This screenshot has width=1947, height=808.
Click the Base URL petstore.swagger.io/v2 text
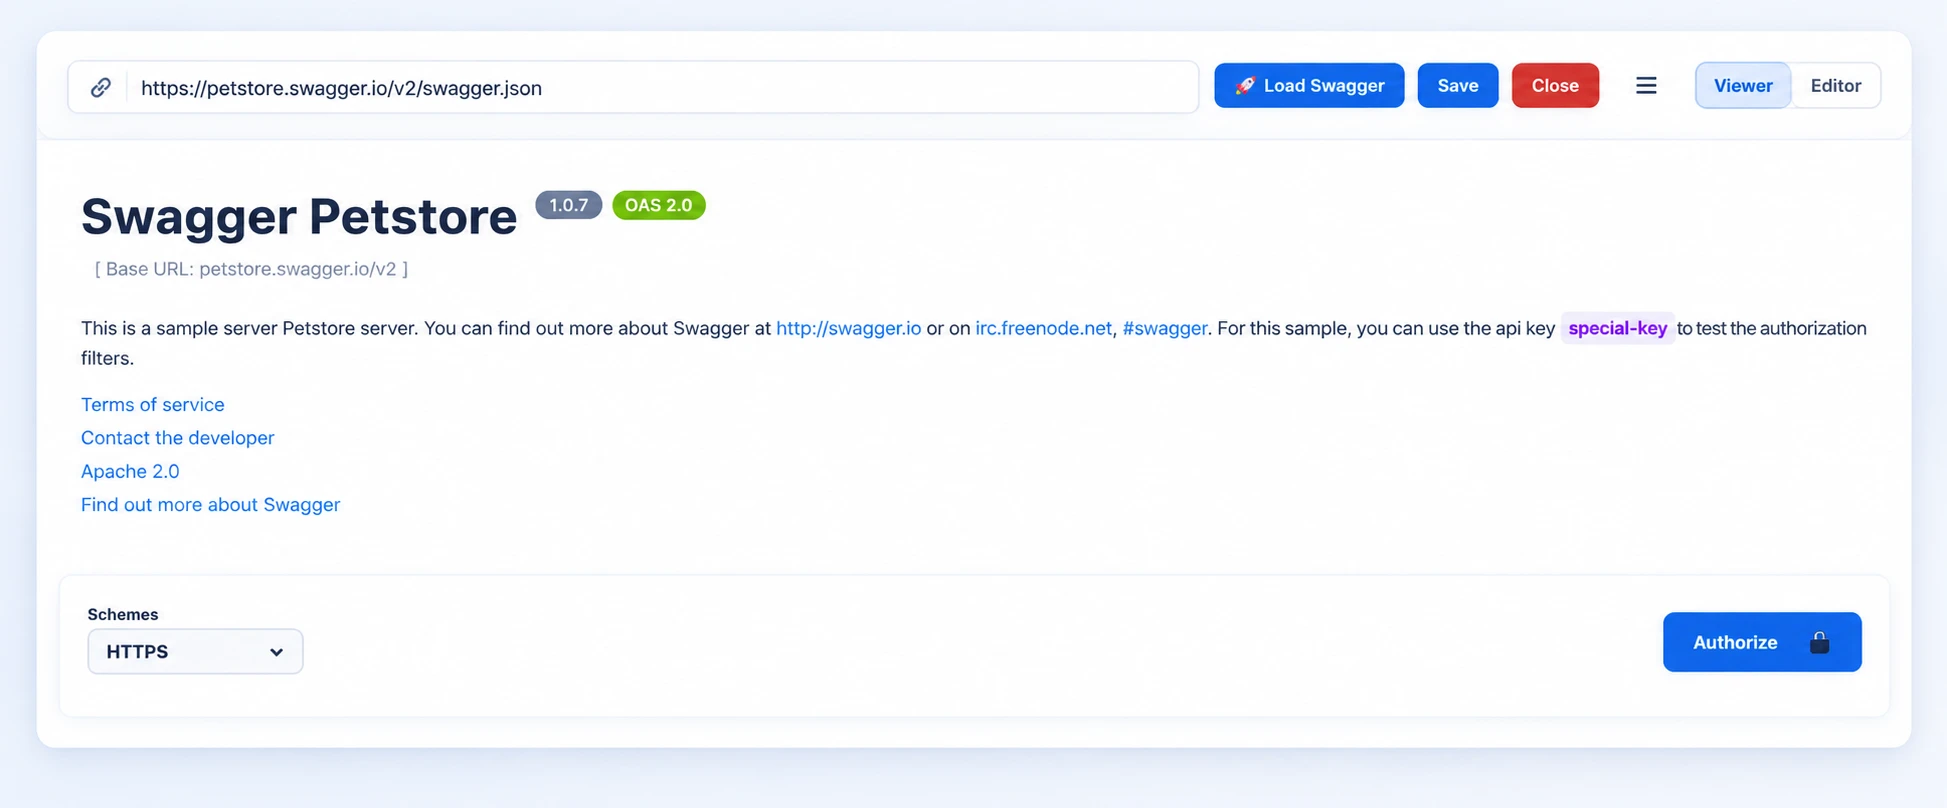(251, 269)
